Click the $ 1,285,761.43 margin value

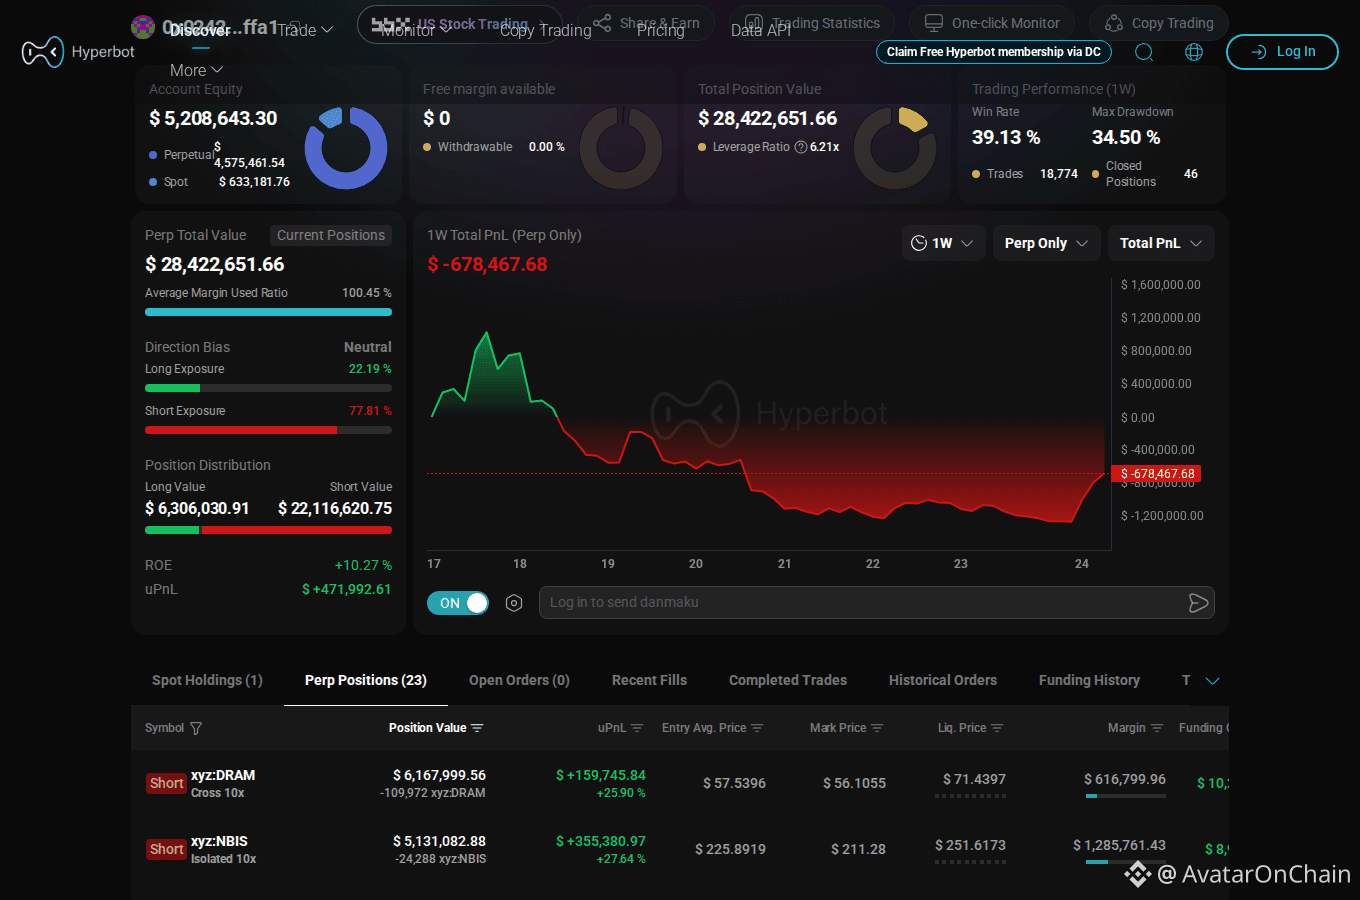click(x=1119, y=845)
